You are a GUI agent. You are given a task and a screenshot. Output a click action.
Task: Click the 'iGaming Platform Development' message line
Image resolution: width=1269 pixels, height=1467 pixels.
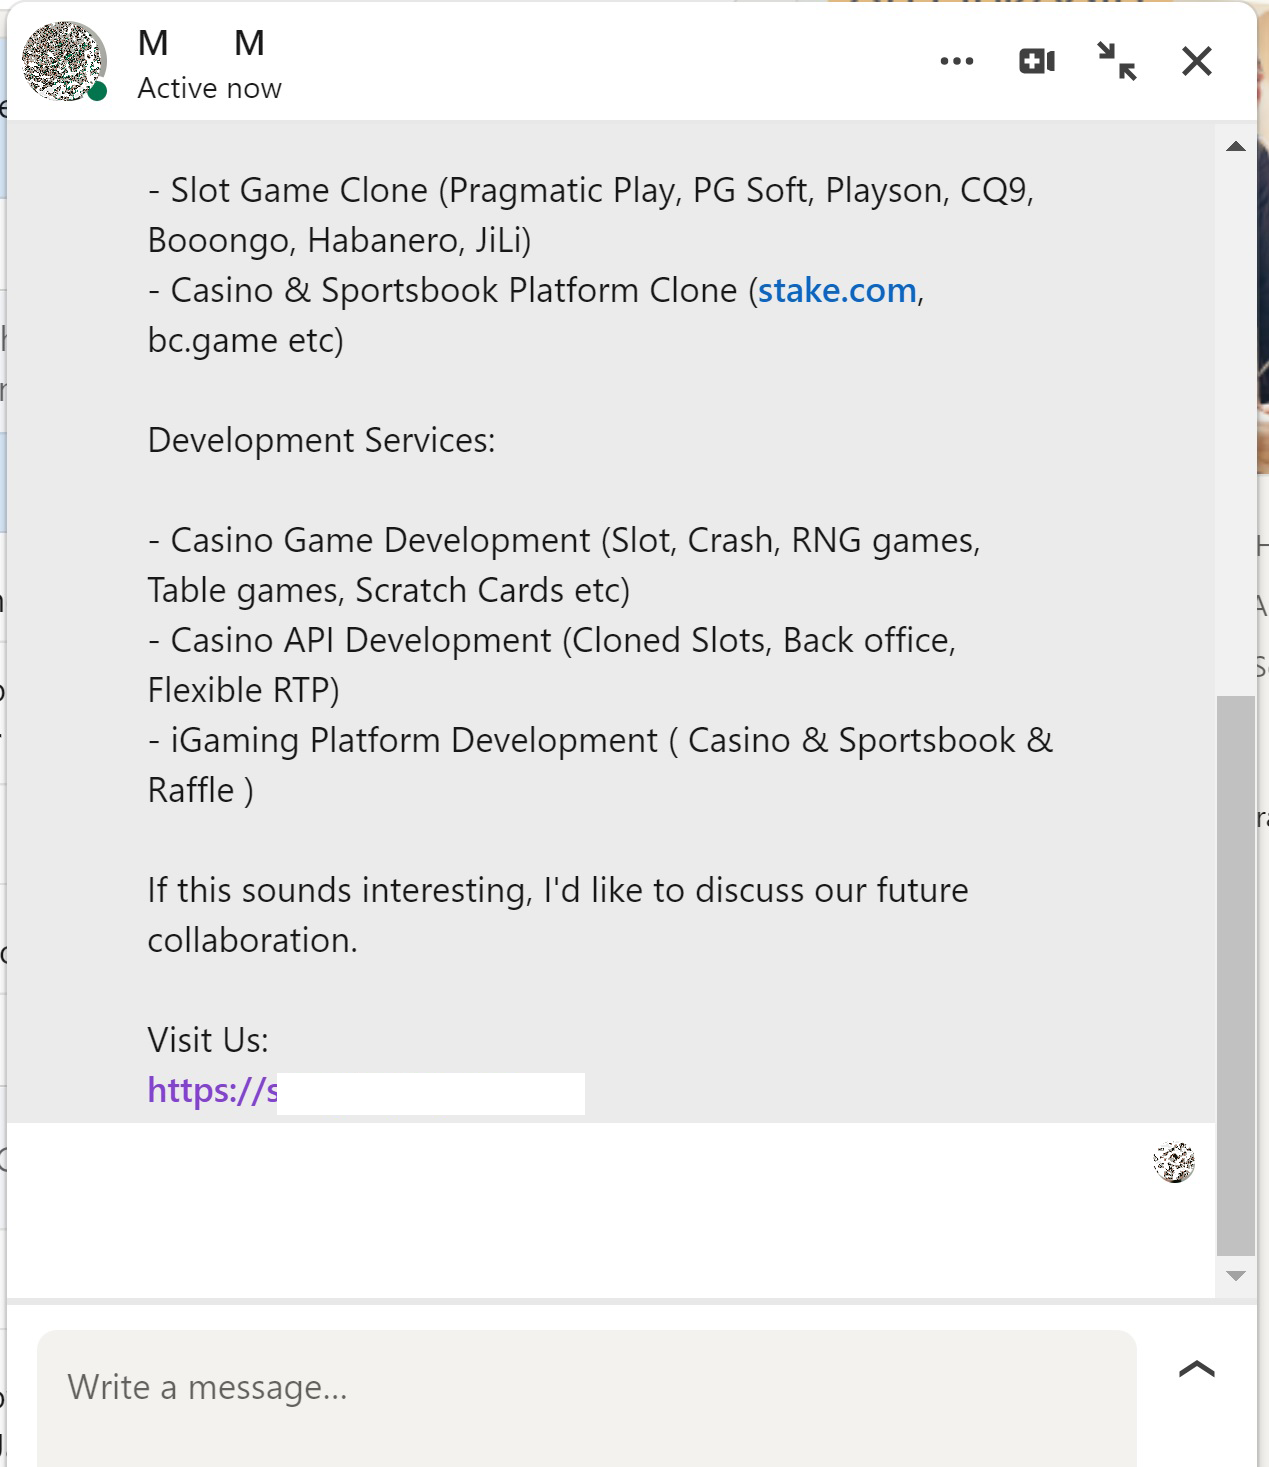pos(600,765)
